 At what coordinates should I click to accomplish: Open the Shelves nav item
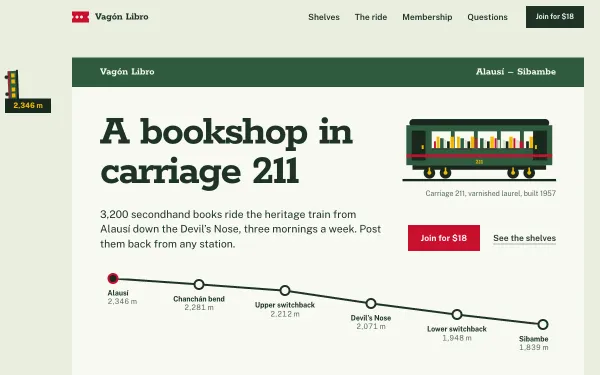(x=324, y=17)
